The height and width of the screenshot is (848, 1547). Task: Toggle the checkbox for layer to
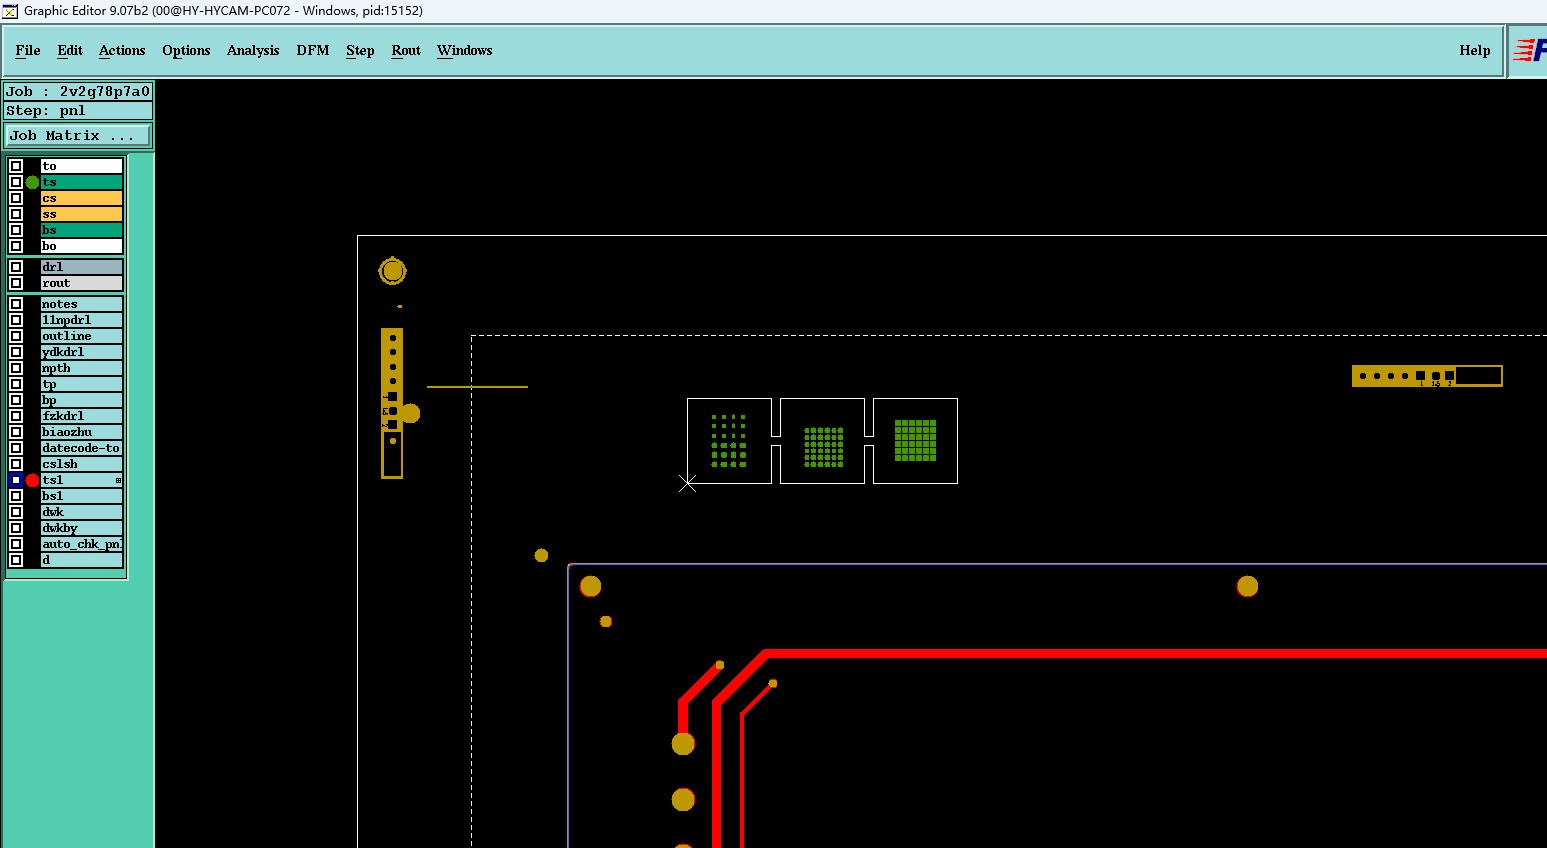click(x=16, y=166)
